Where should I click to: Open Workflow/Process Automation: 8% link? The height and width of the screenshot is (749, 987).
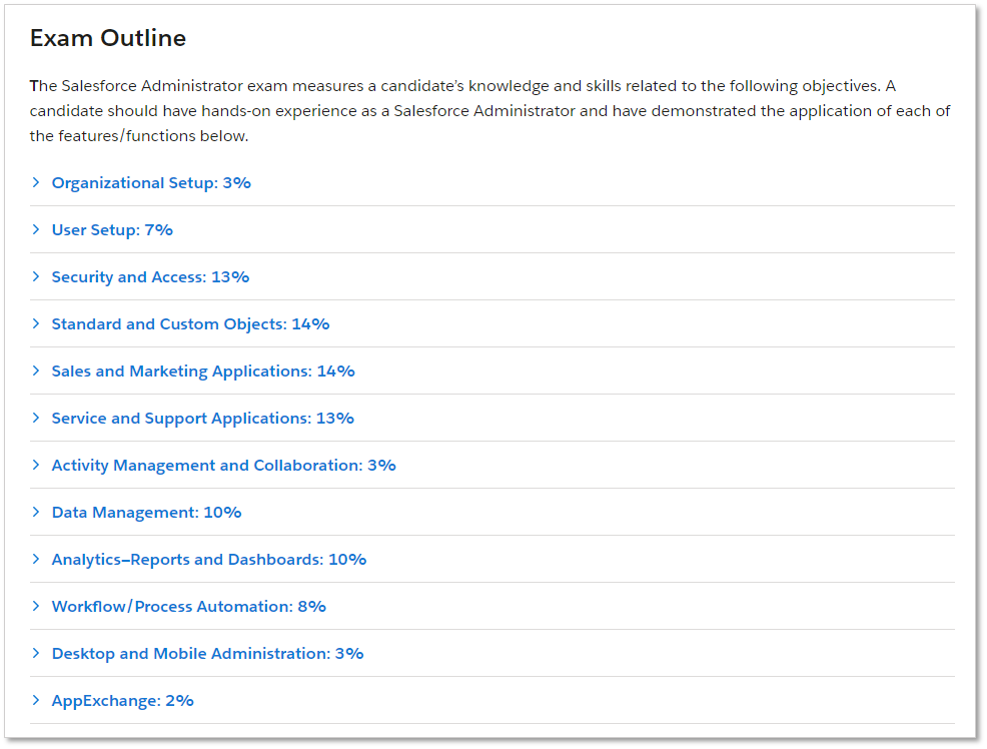tap(189, 607)
